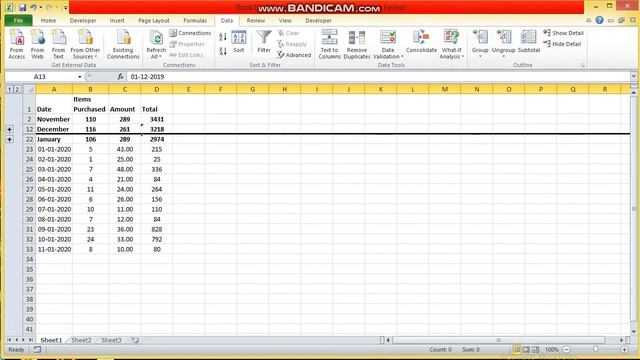
Task: Click the macro recording status bar icon
Action: [x=37, y=350]
